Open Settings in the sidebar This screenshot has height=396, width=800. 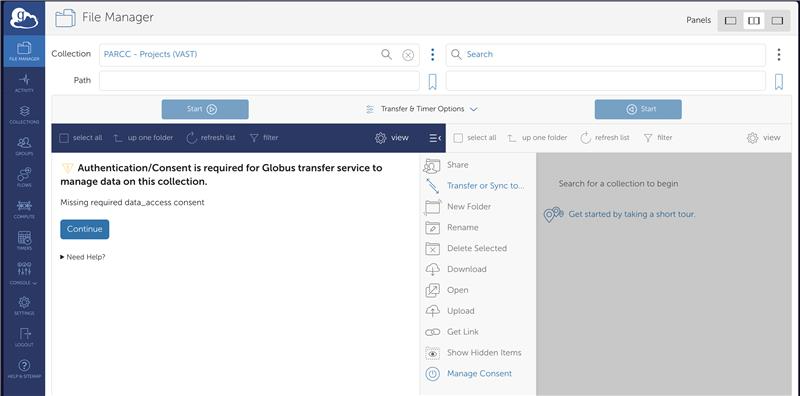click(x=23, y=306)
